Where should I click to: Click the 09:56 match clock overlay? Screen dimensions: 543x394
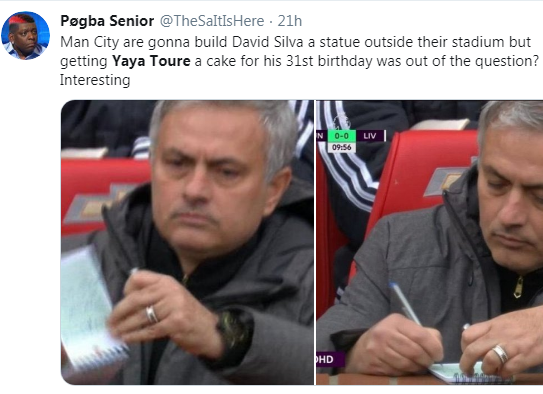pyautogui.click(x=341, y=147)
